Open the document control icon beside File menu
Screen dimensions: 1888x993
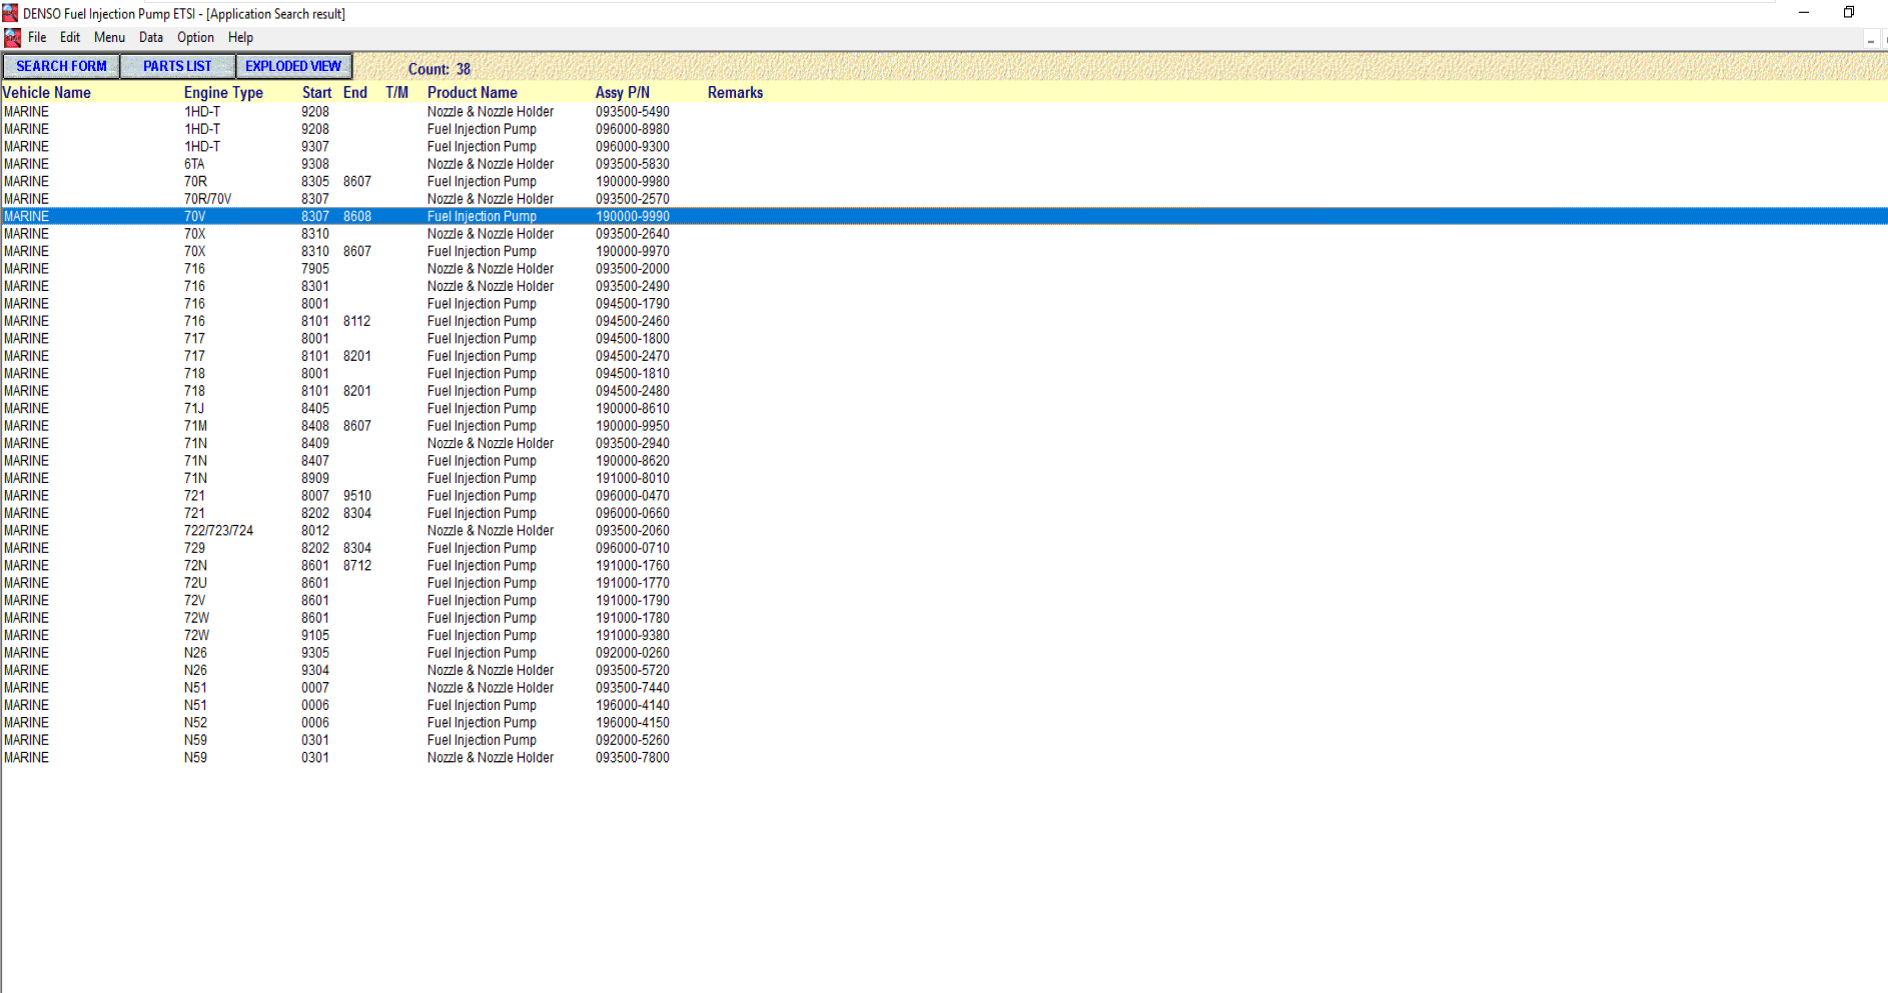tap(12, 38)
